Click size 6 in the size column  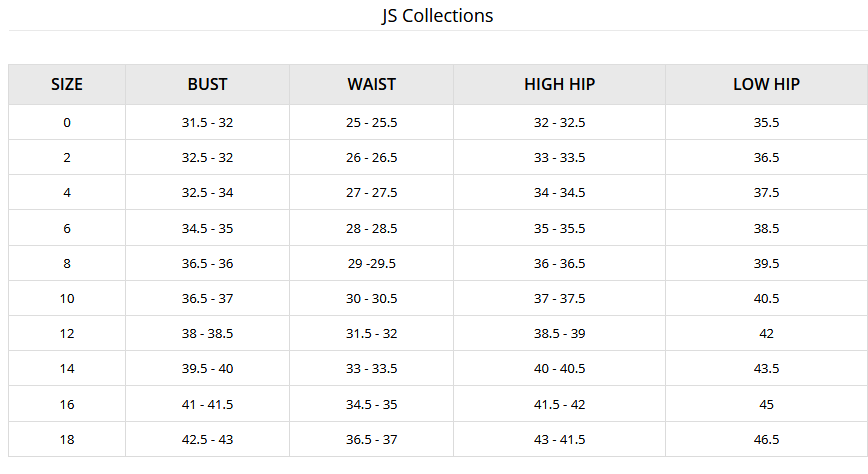[x=67, y=228]
